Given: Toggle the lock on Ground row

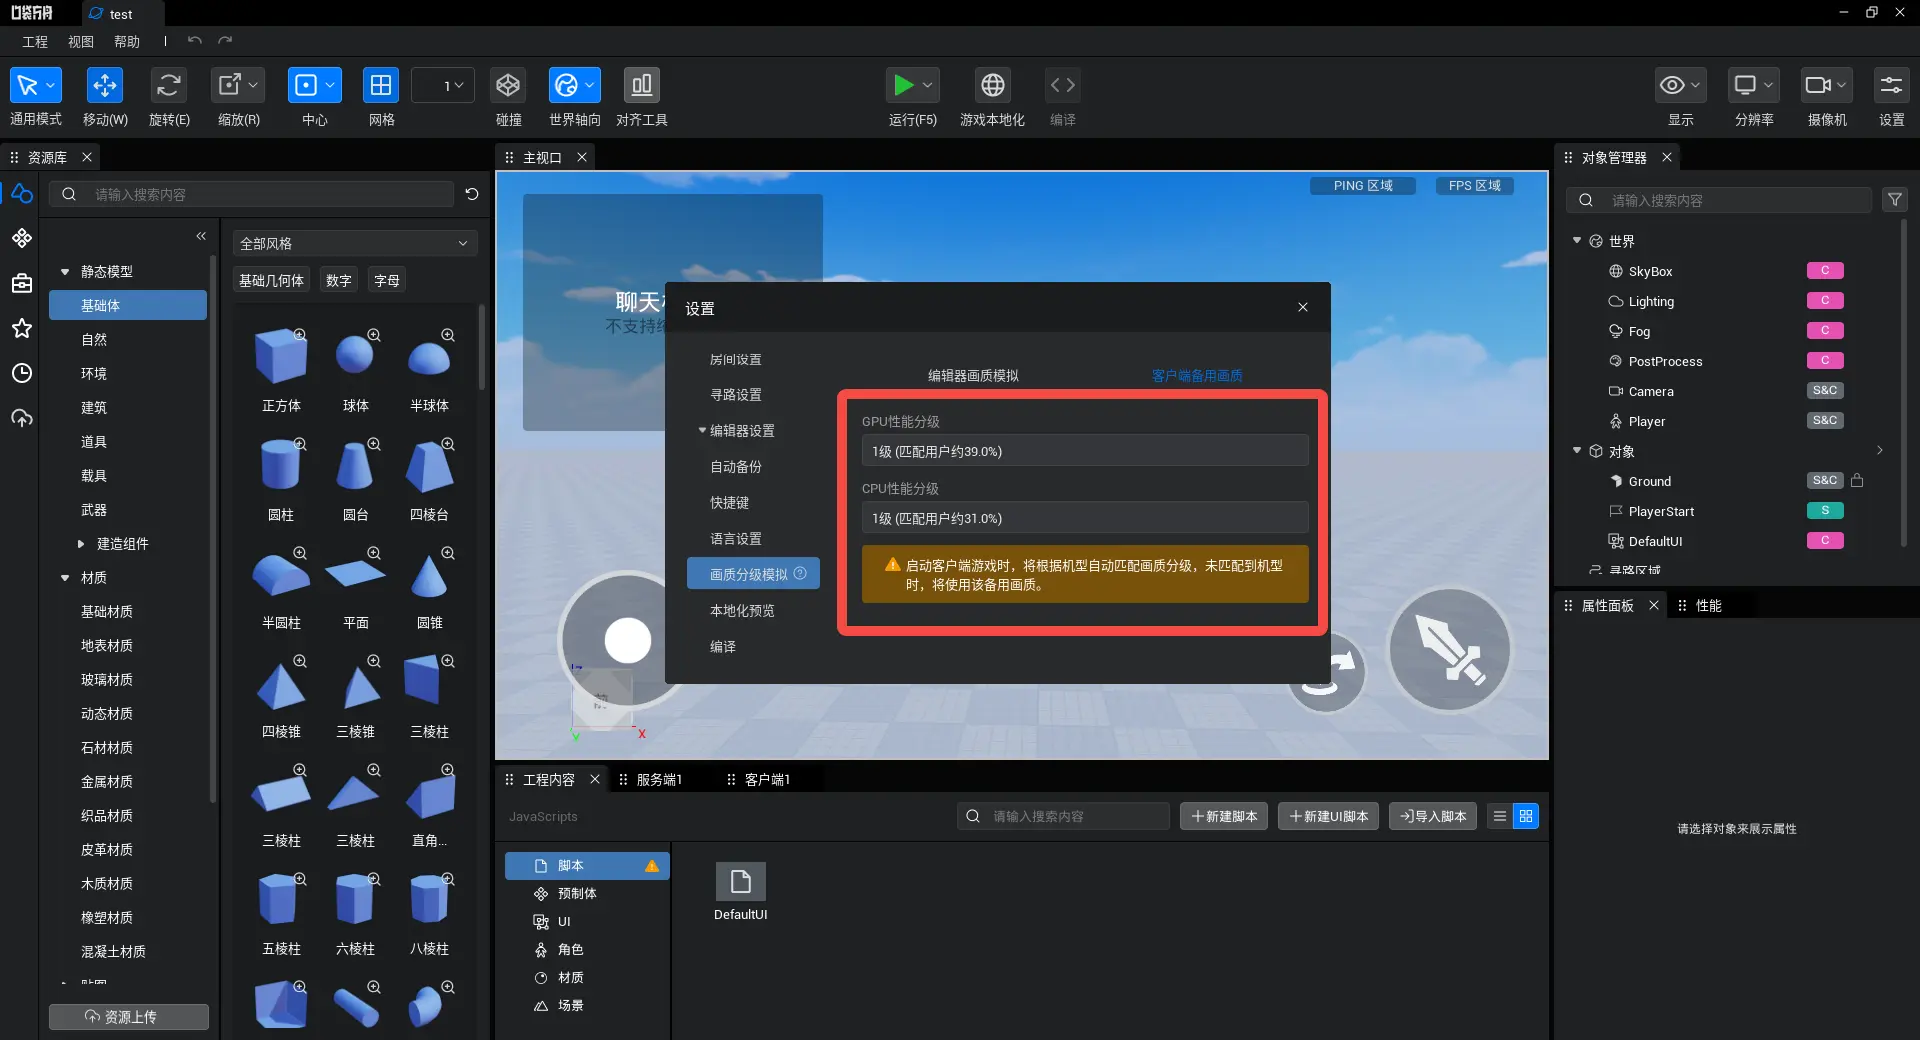Looking at the screenshot, I should (x=1857, y=480).
